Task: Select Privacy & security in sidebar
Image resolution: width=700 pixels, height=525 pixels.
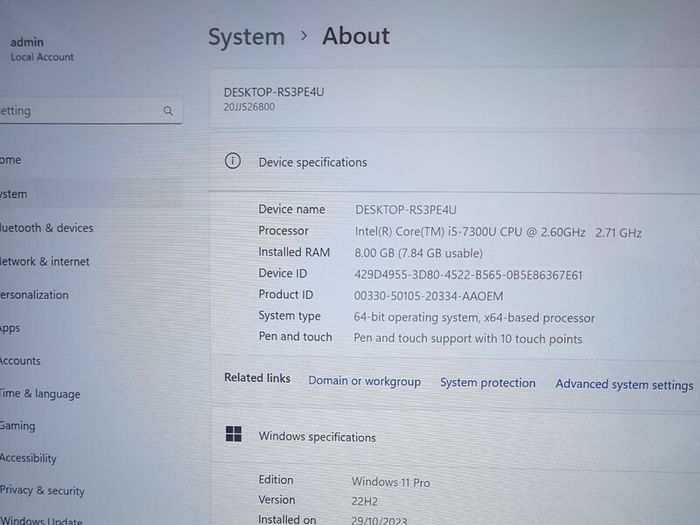Action: (x=42, y=490)
